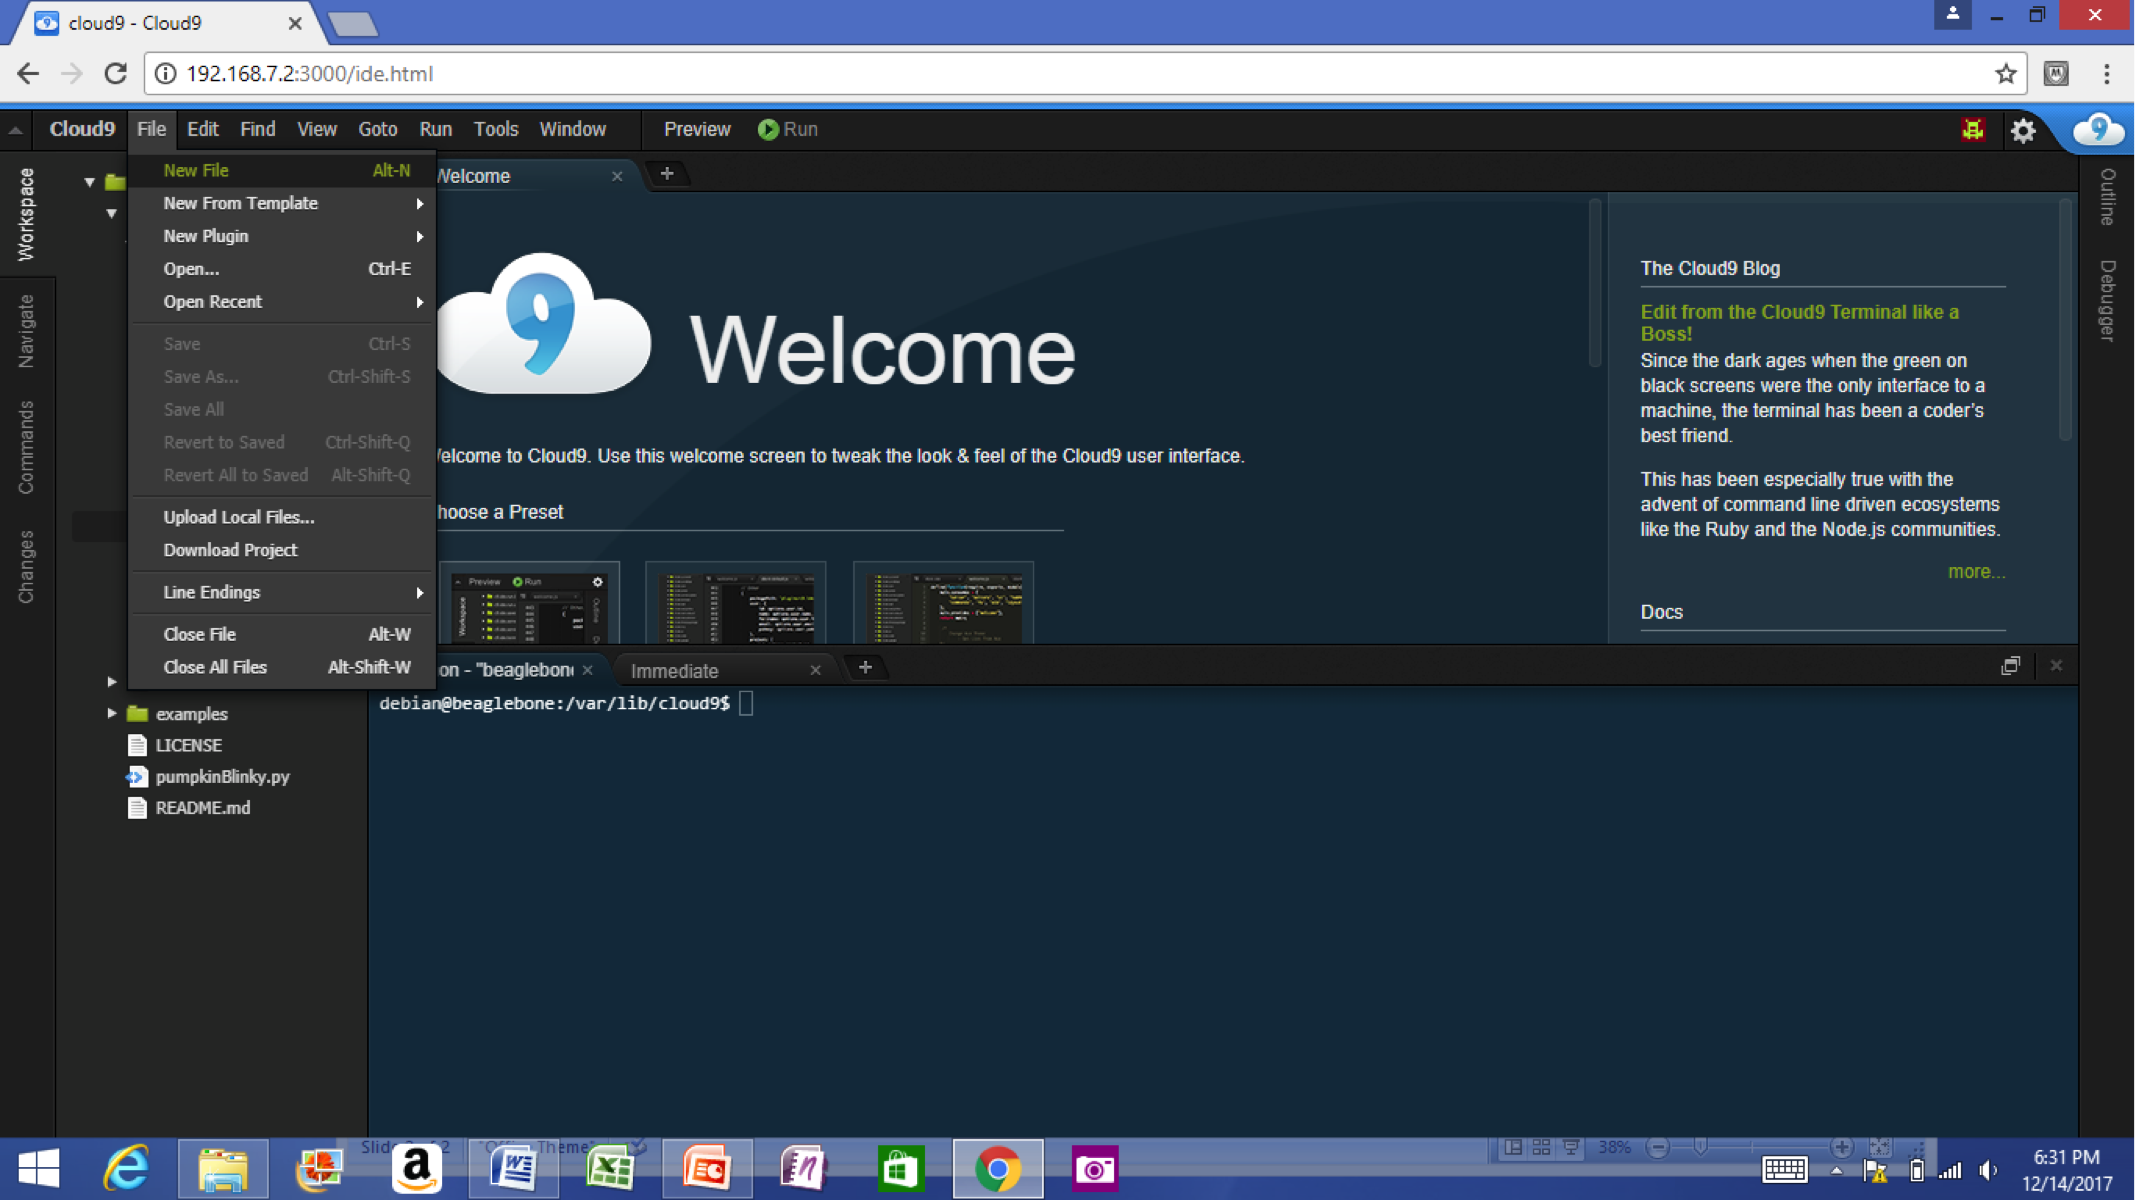Screen dimensions: 2135x1200
Task: Collapse the second-level folder arrow
Action: click(x=111, y=213)
